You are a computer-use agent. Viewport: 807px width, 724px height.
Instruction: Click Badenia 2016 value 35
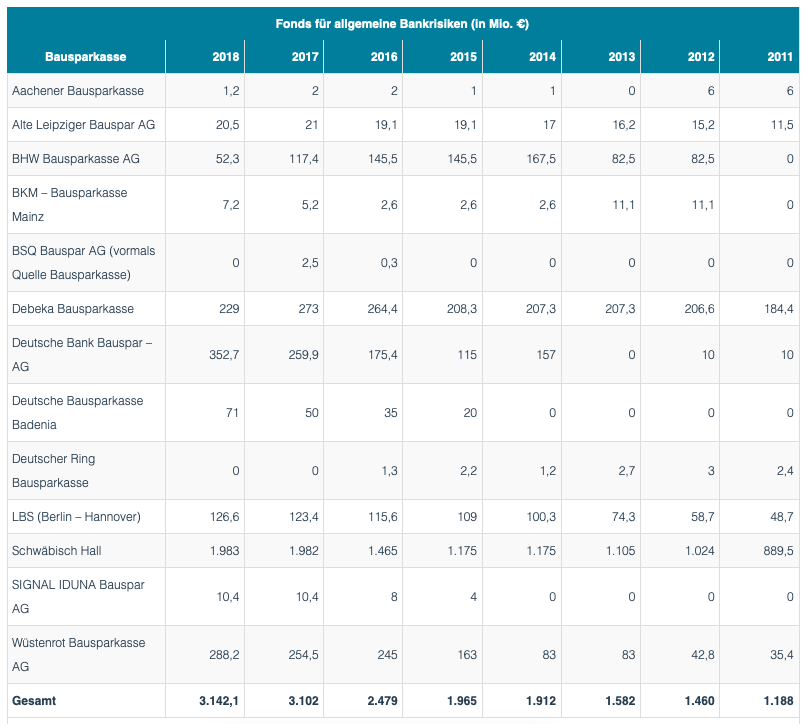click(x=391, y=413)
